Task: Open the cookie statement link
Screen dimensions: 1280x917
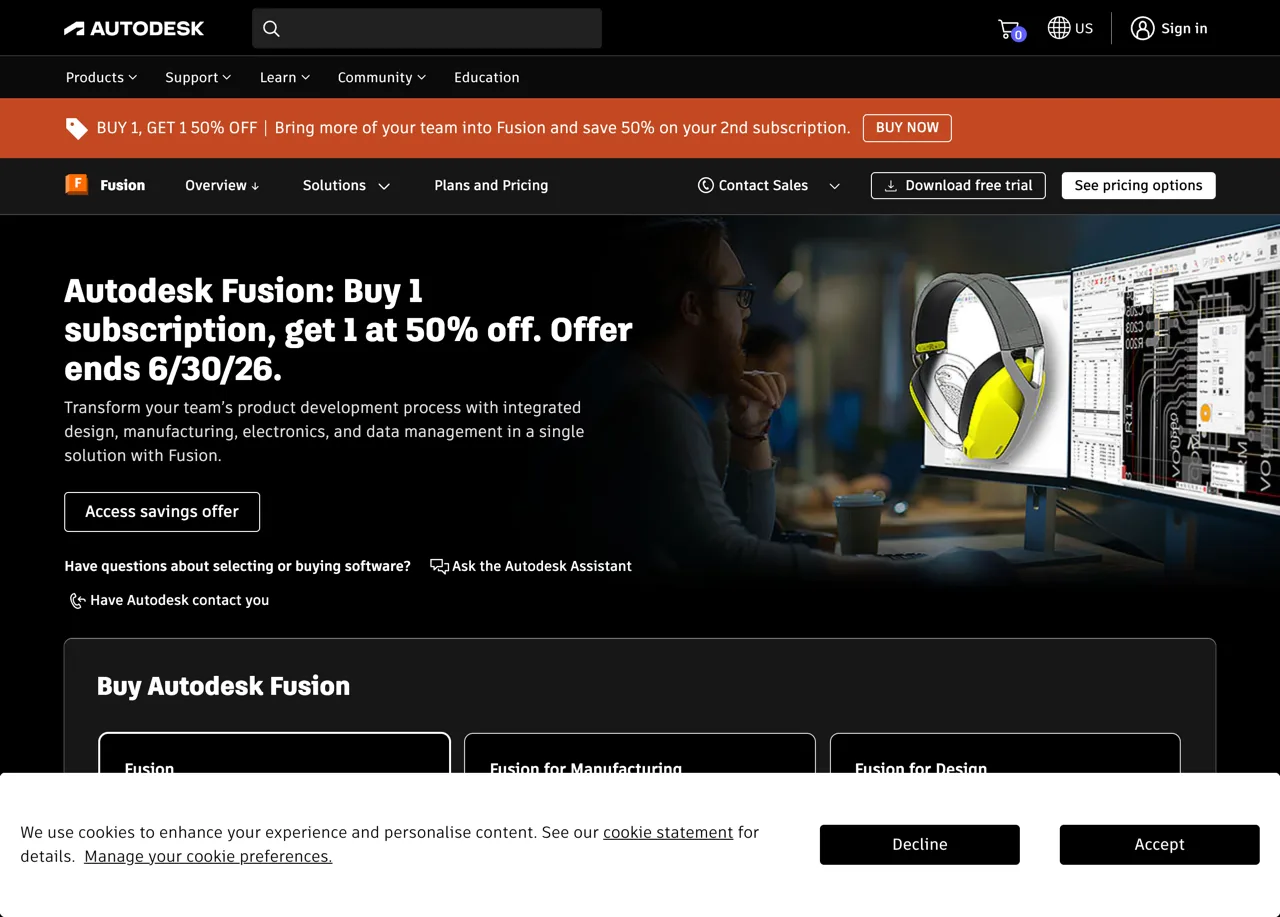Action: (x=668, y=832)
